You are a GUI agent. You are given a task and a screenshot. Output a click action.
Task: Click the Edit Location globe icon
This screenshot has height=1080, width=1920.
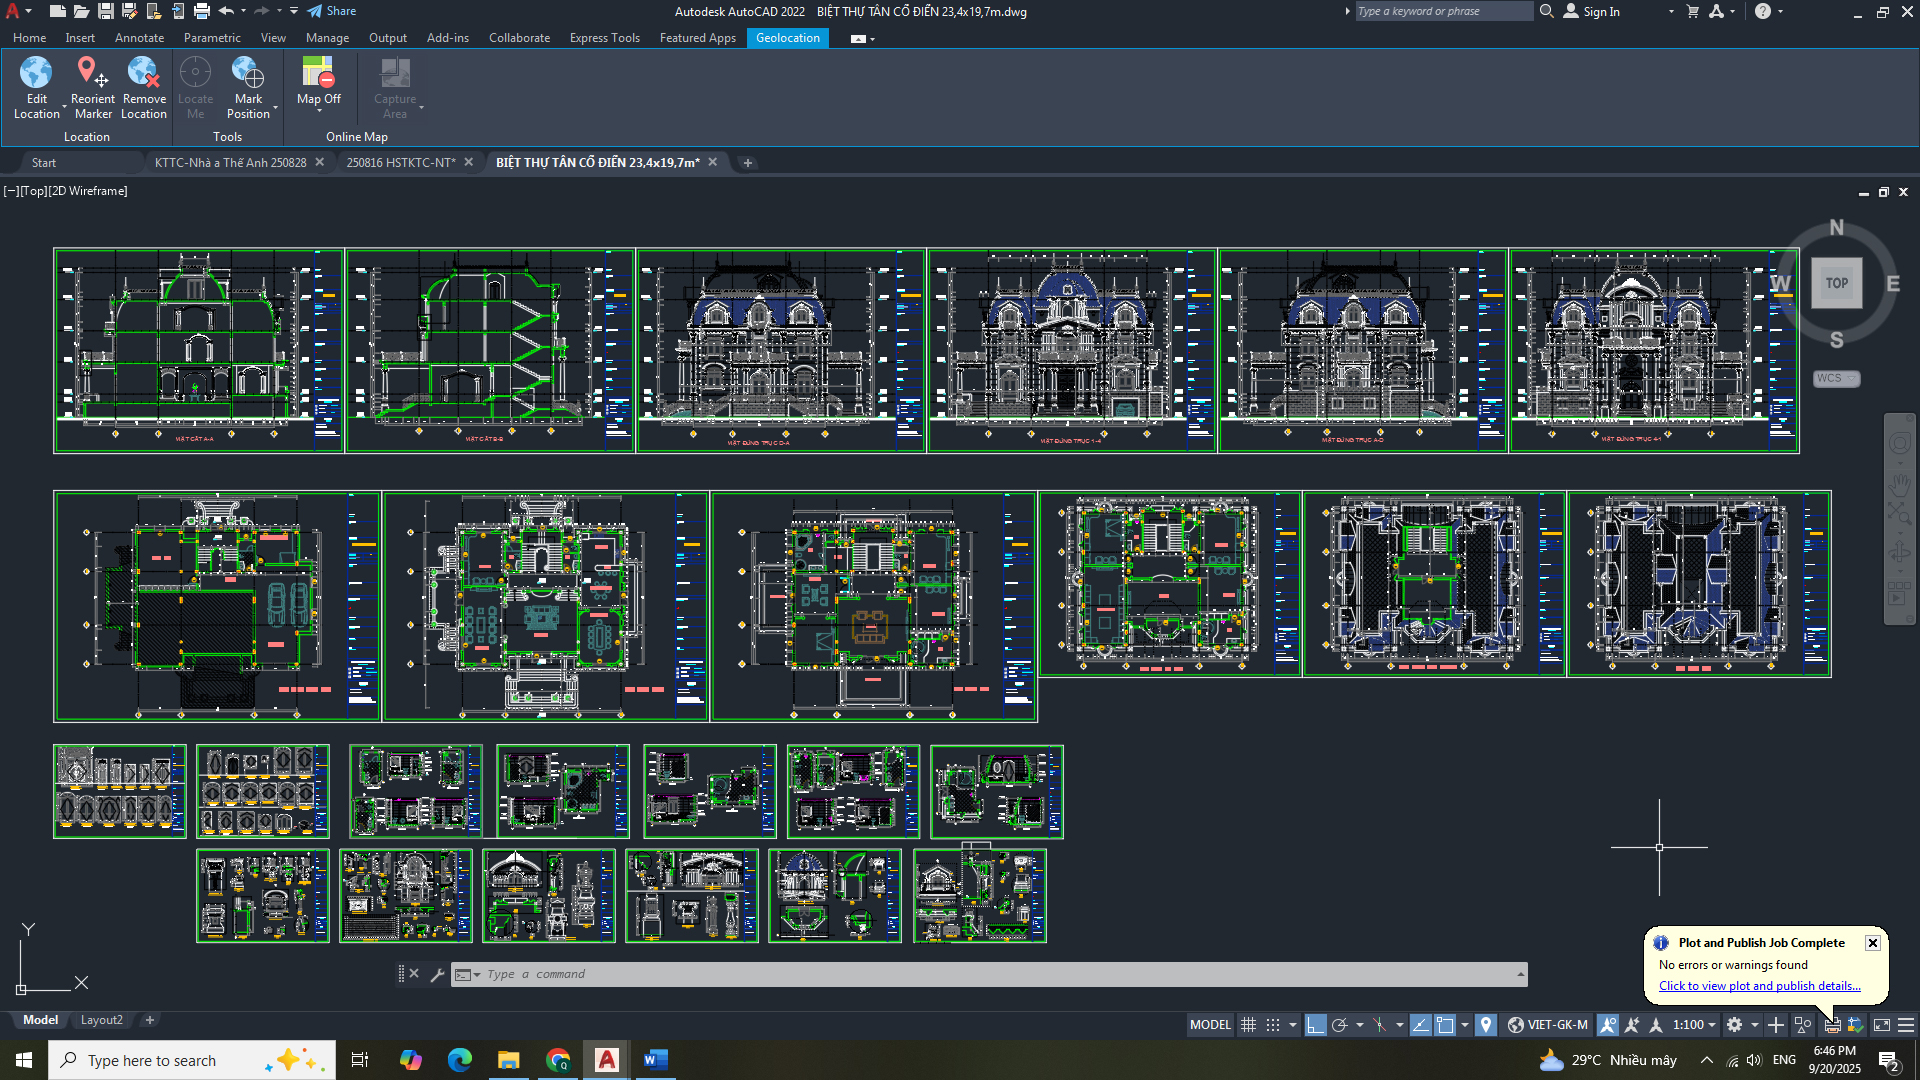point(36,73)
